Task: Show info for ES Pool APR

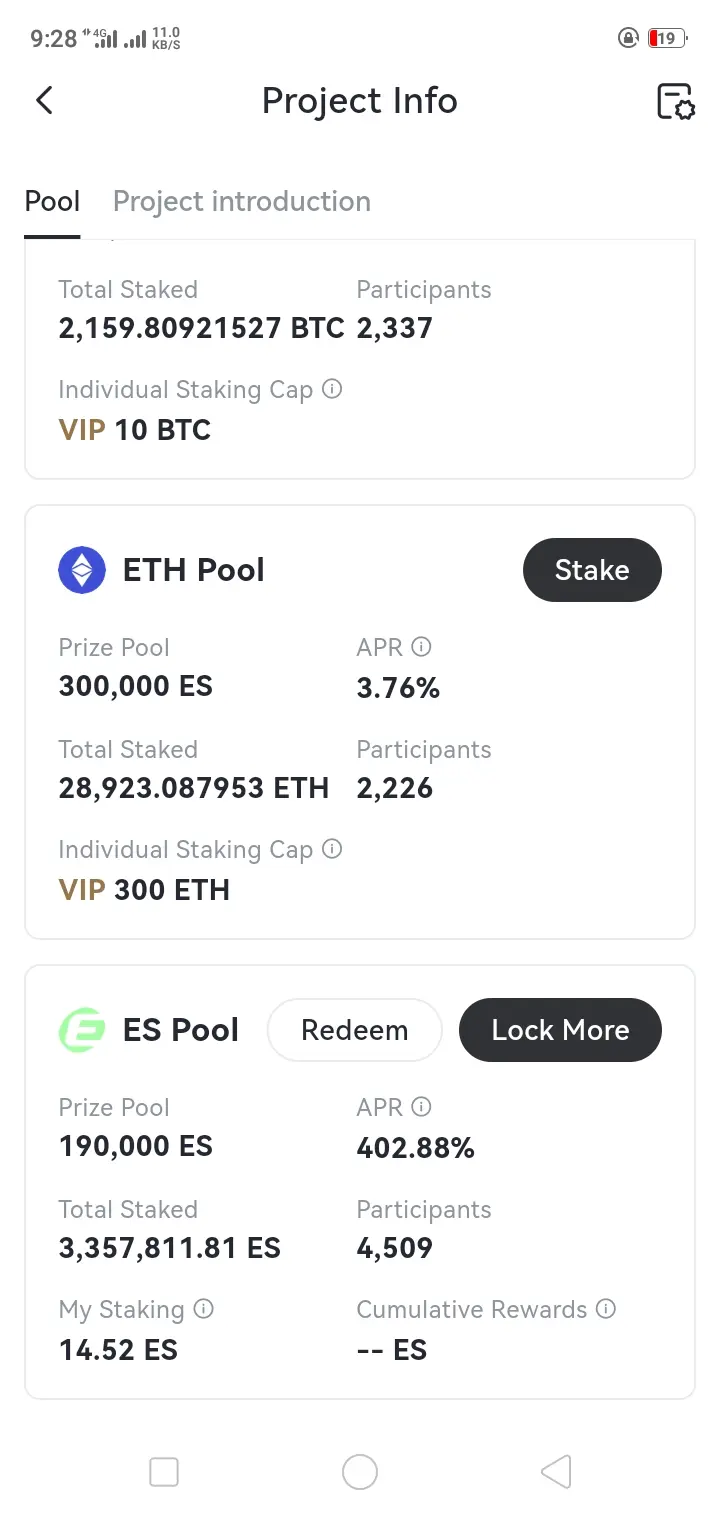Action: pos(422,1107)
